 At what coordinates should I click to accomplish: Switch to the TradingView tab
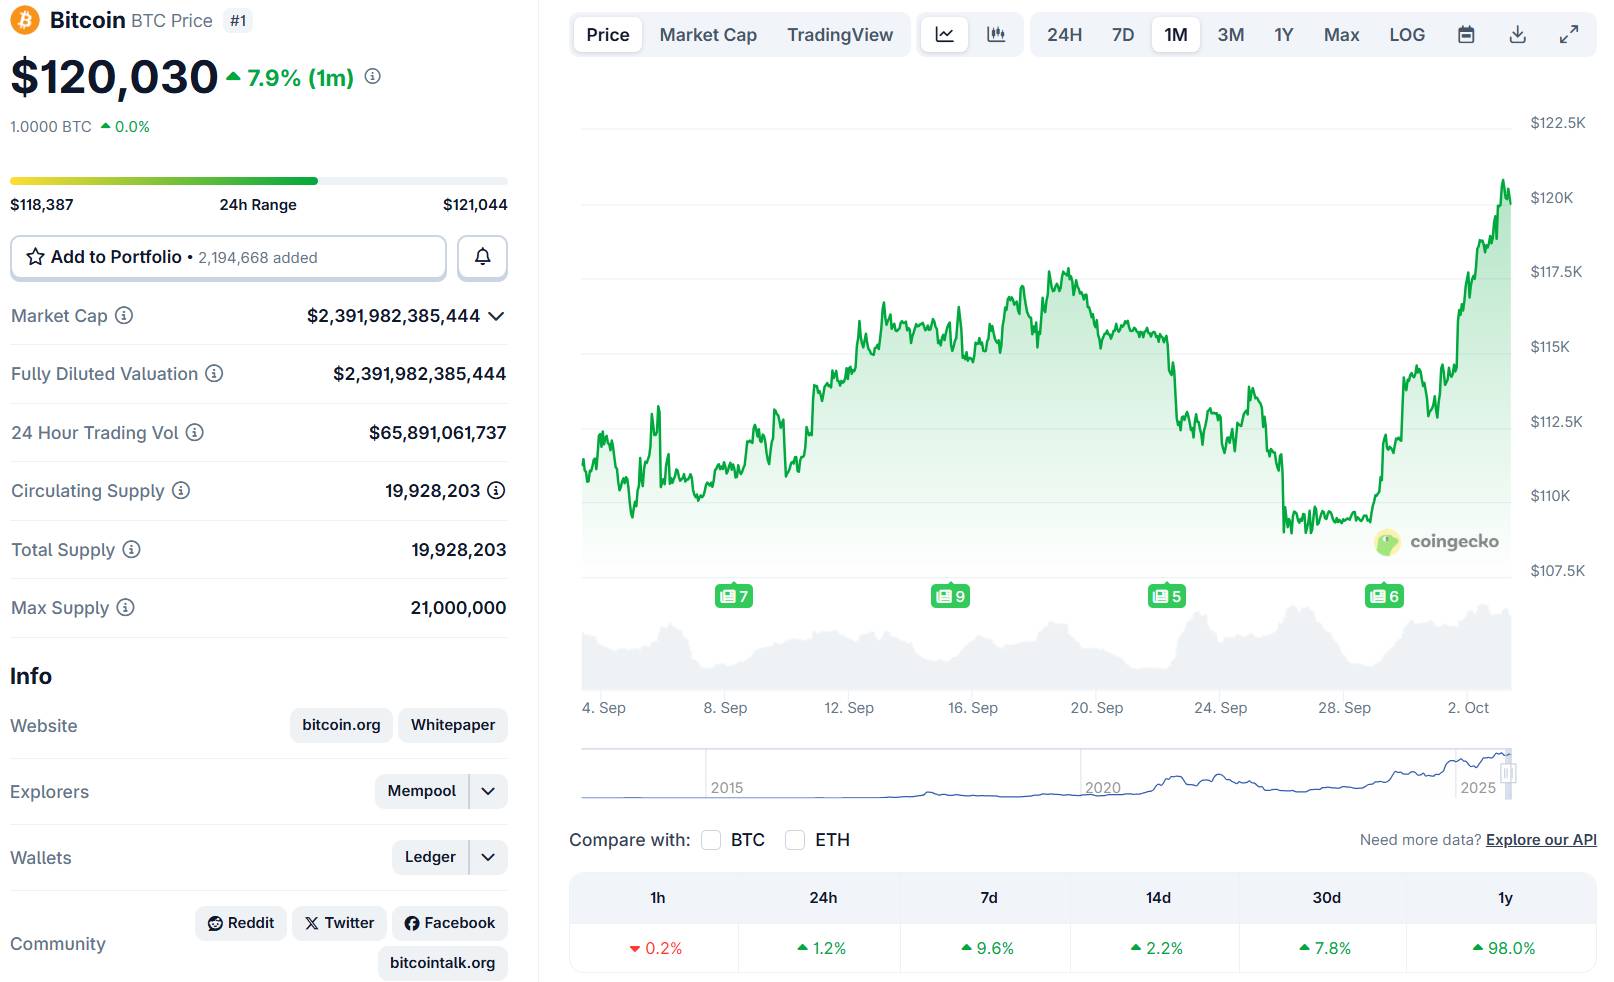tap(839, 35)
